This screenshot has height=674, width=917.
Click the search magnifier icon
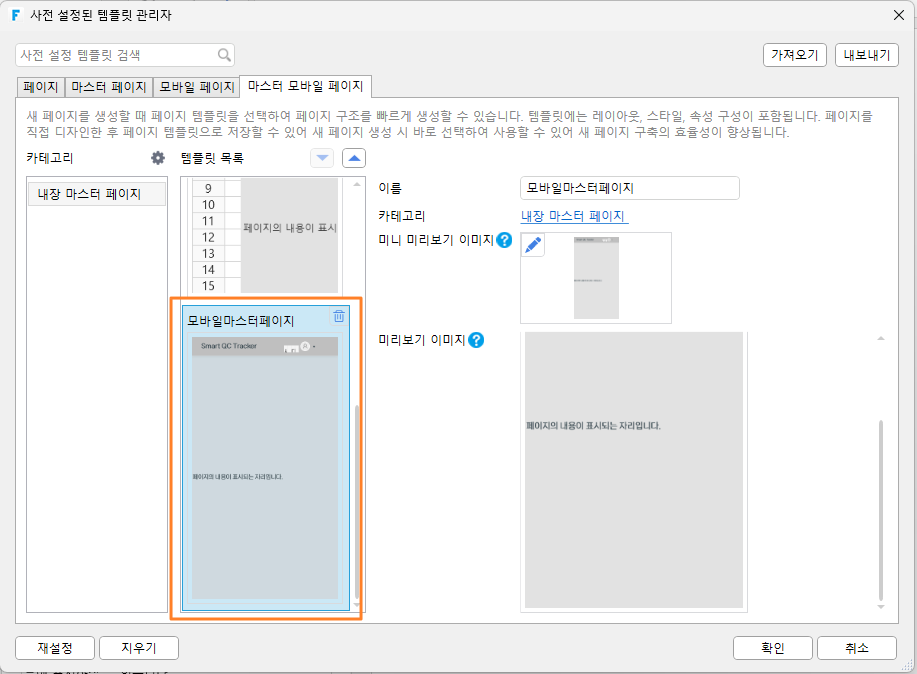[x=224, y=55]
